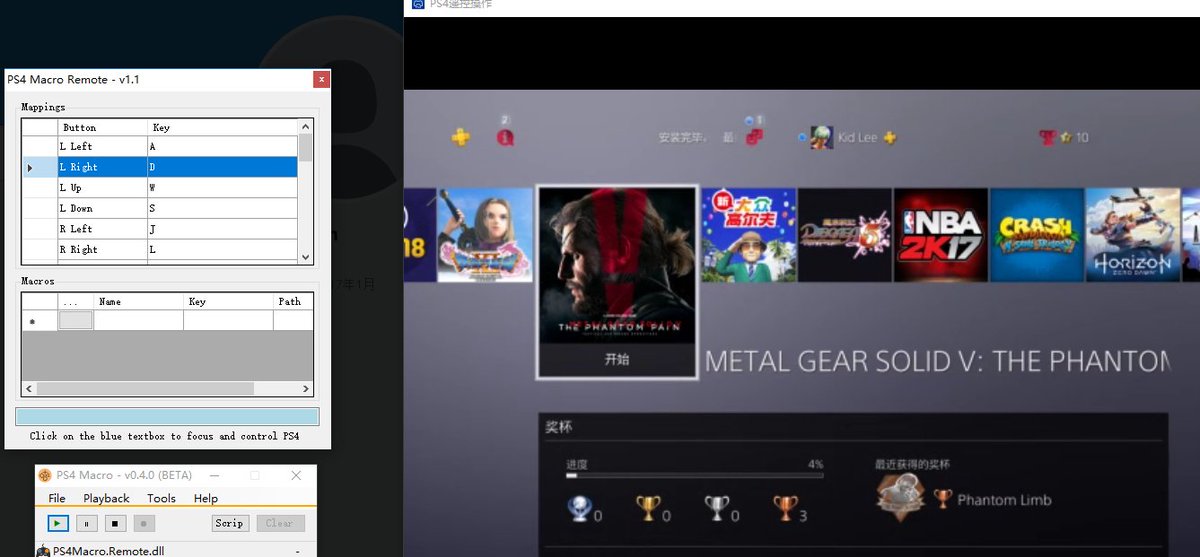
Task: Click the PS4 Macro app icon in title bar
Action: coord(45,475)
